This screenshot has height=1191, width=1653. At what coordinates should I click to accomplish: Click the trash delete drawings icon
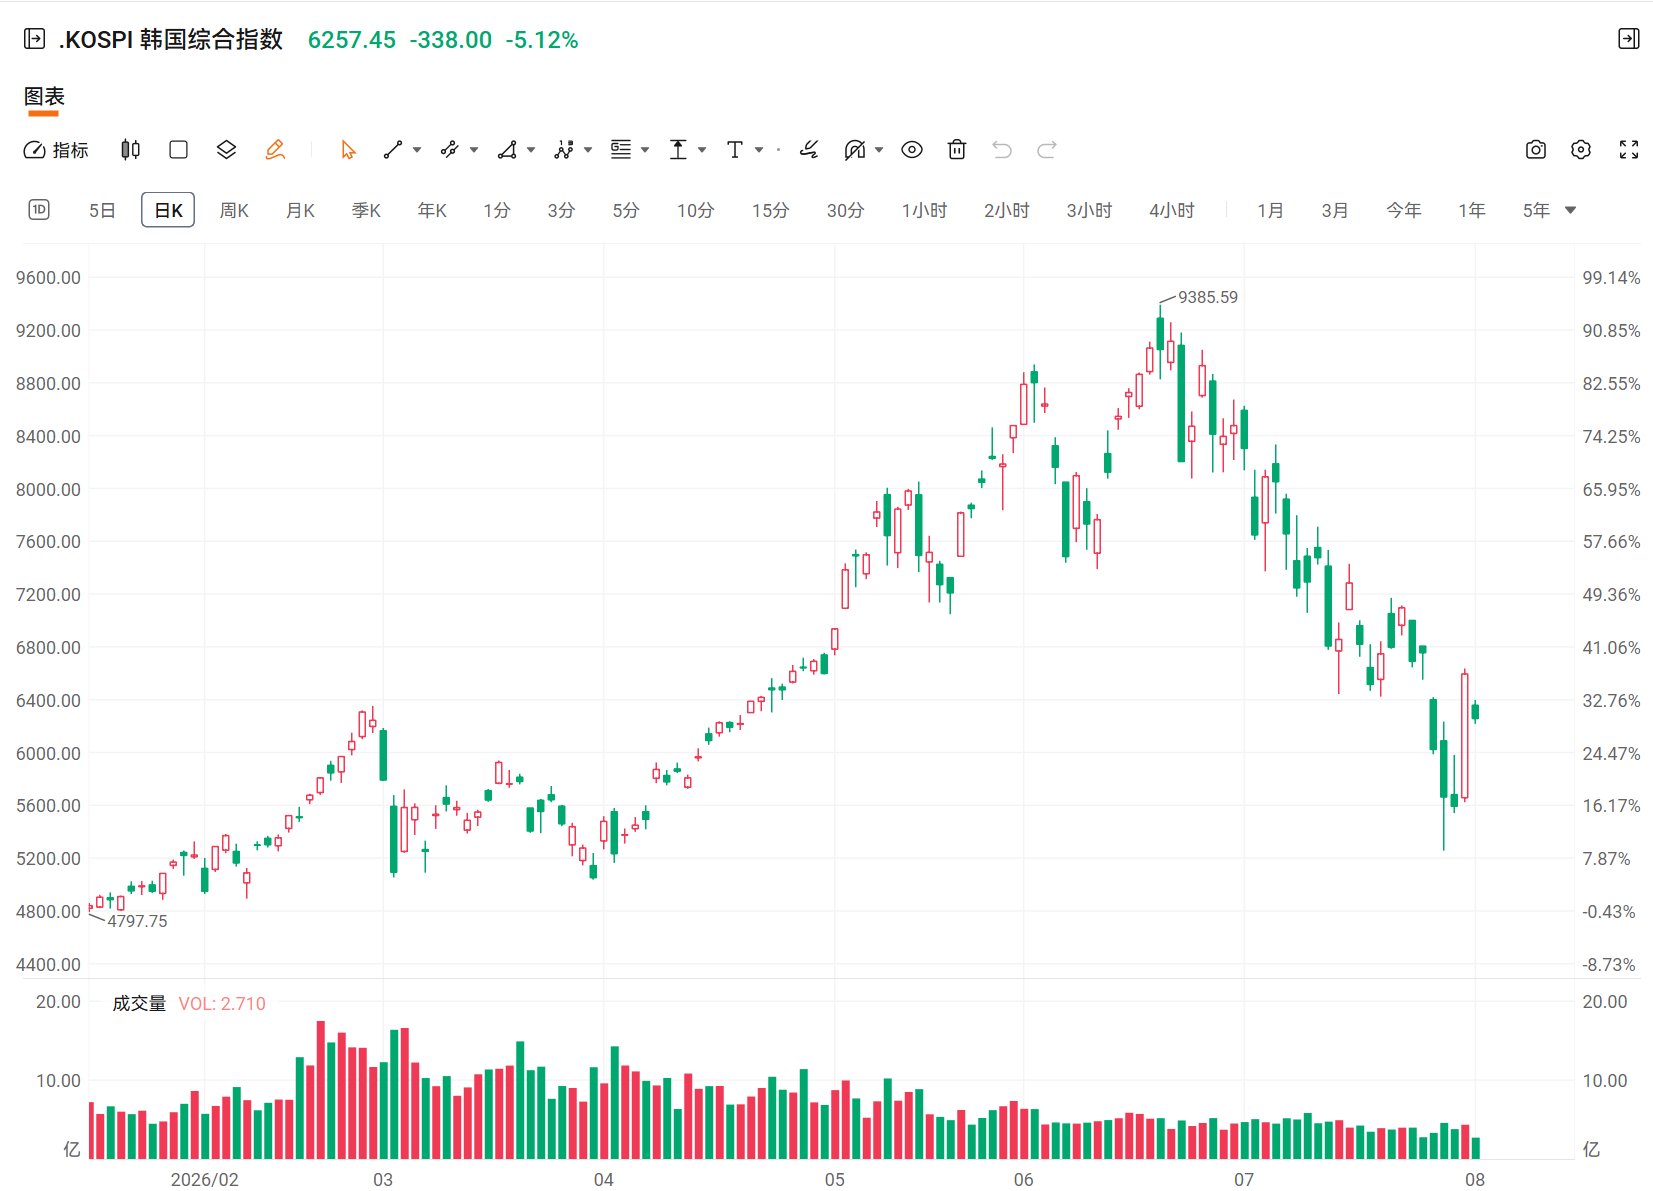pyautogui.click(x=957, y=150)
